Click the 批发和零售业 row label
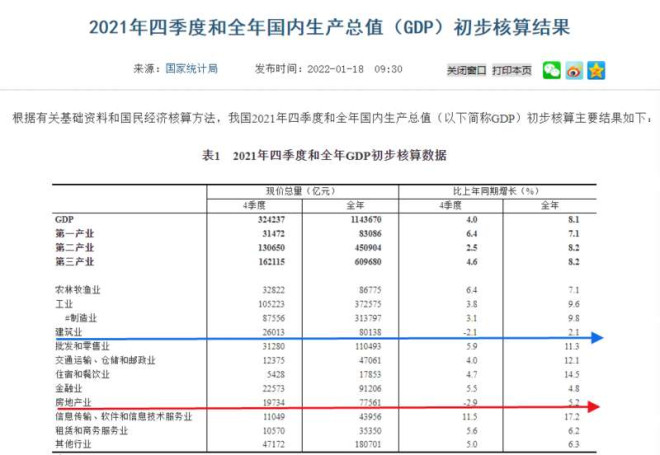The height and width of the screenshot is (455, 660). pyautogui.click(x=82, y=346)
